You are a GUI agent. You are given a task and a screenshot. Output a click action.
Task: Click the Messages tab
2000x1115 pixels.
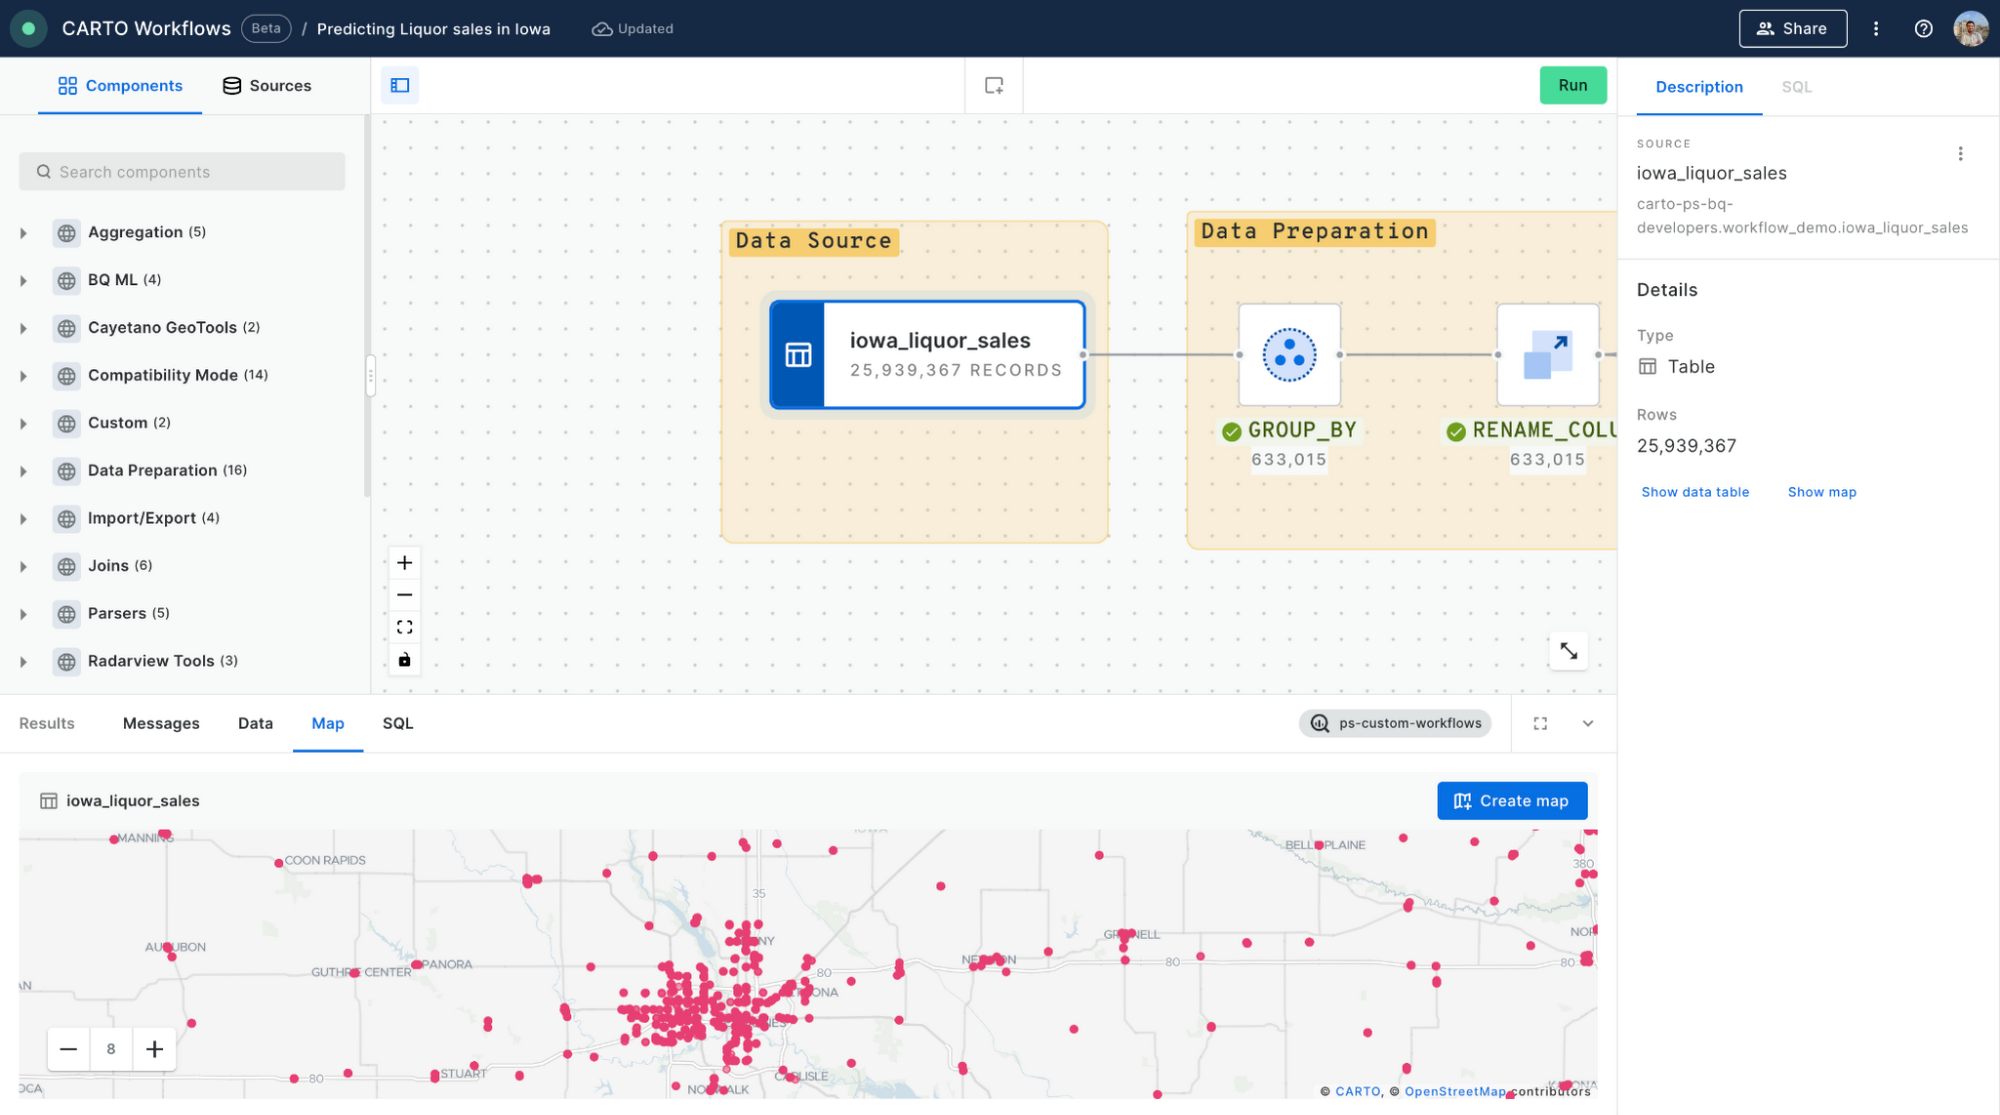point(161,721)
